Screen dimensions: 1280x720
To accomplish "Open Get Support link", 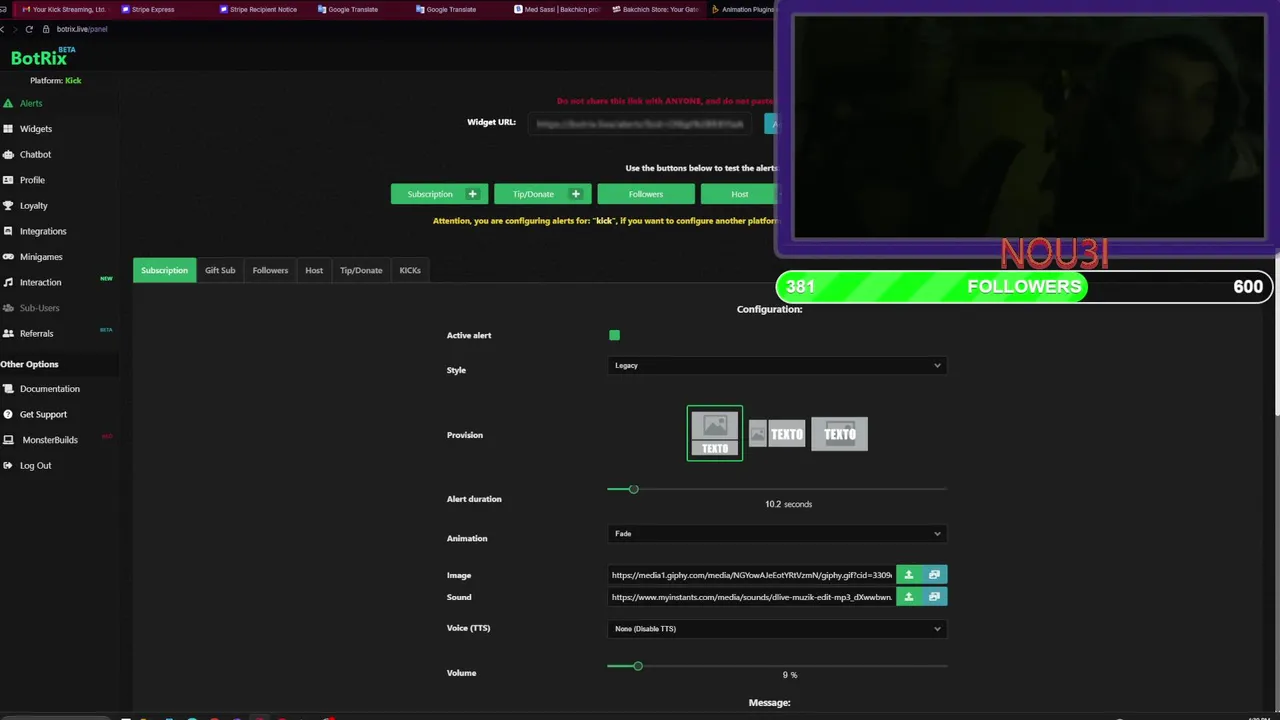I will (43, 414).
